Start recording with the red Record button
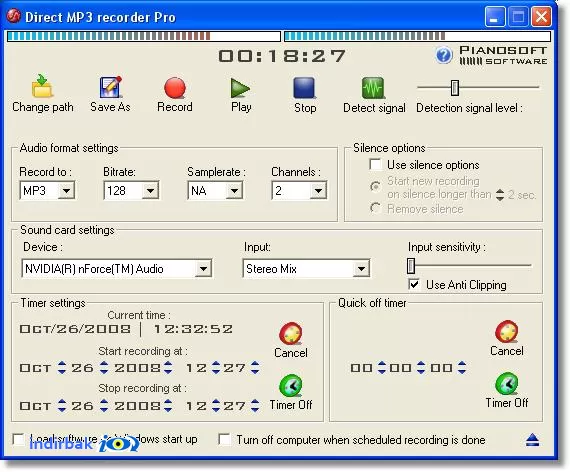 [175, 88]
